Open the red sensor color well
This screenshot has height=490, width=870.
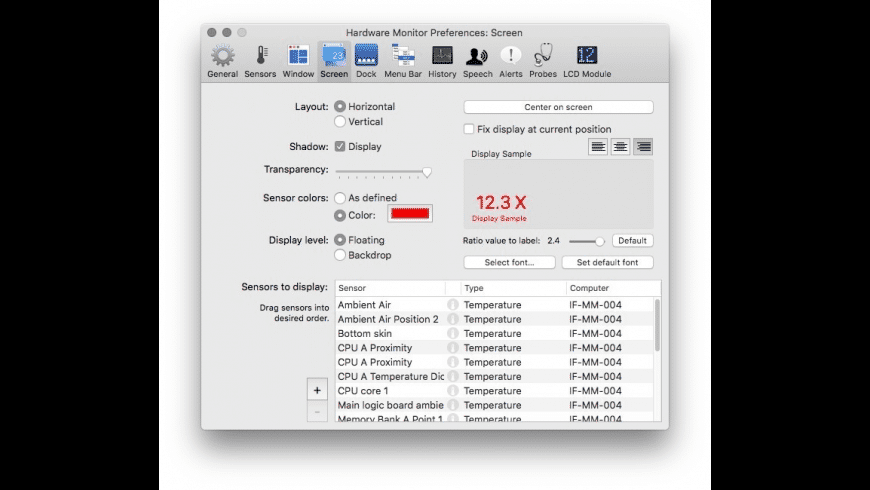tap(410, 214)
